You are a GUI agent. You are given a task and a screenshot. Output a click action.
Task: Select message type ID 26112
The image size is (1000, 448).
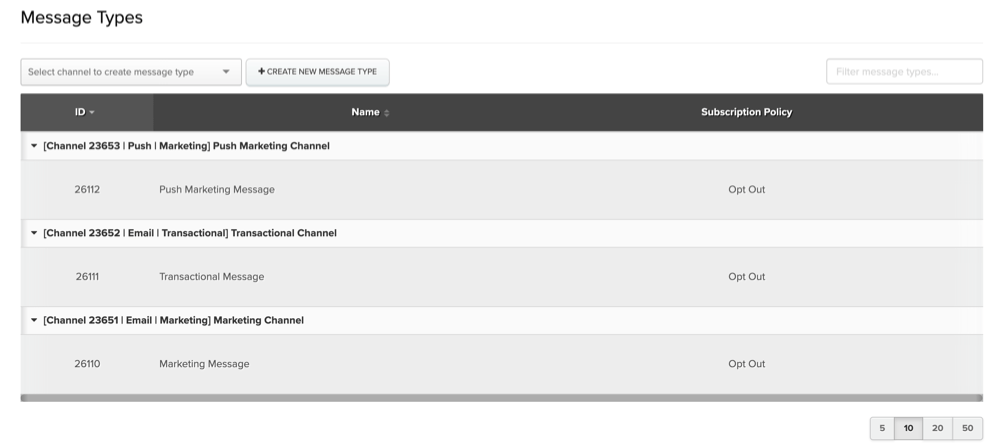click(x=87, y=190)
